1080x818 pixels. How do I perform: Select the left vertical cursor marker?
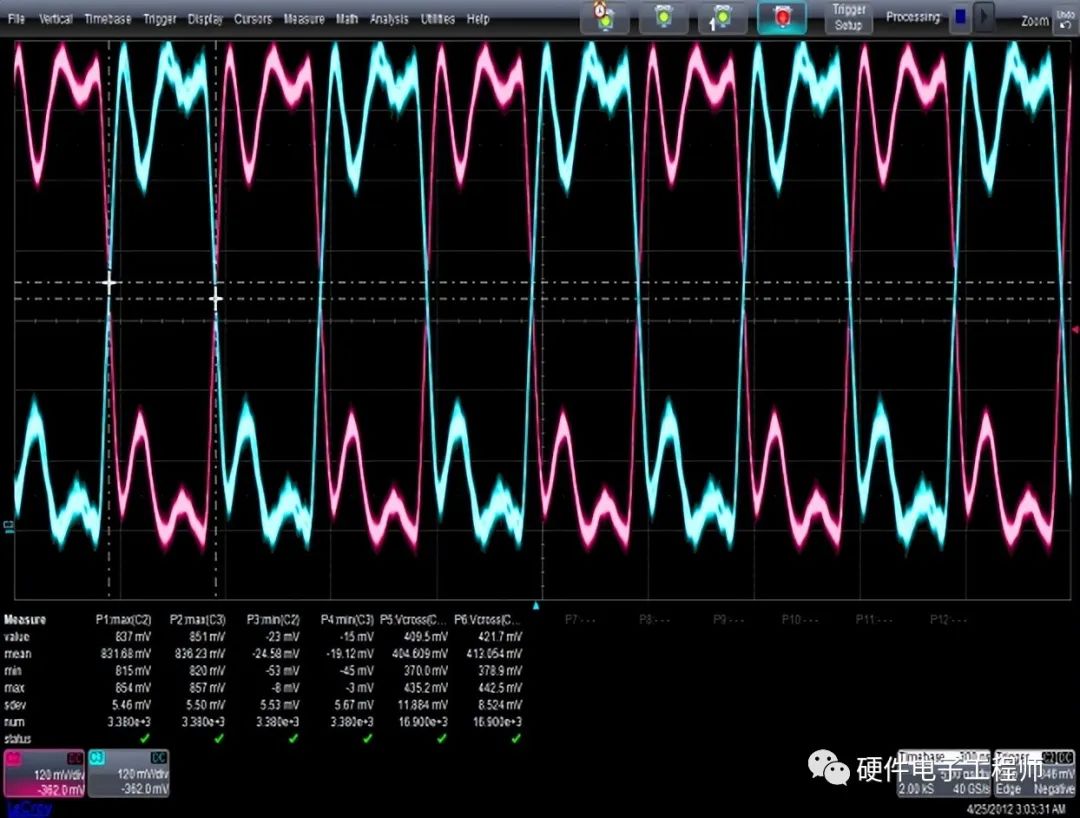110,282
